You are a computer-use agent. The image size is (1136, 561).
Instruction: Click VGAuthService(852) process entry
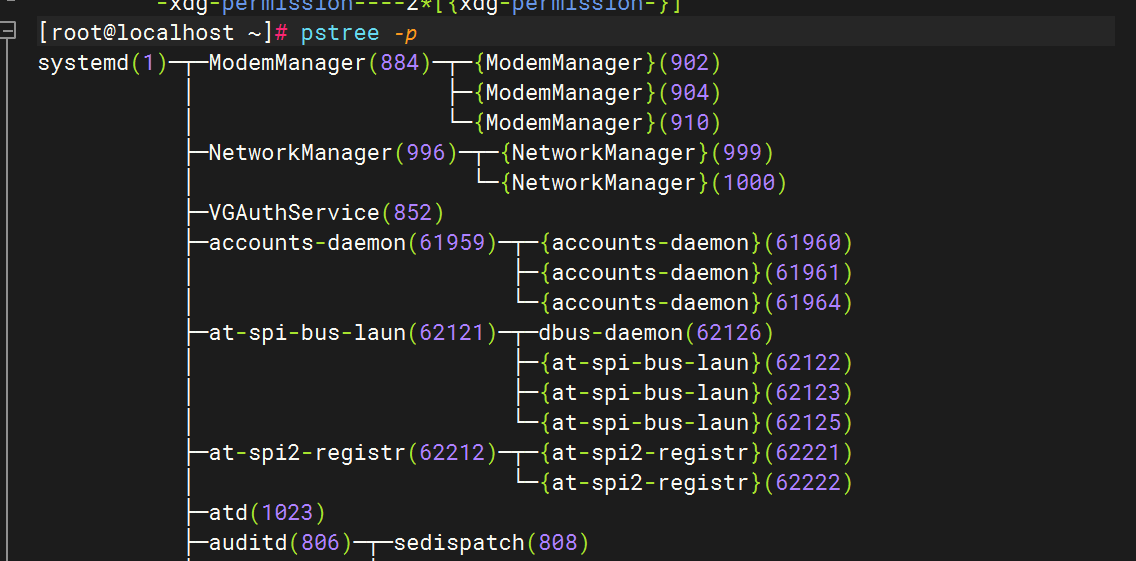327,213
